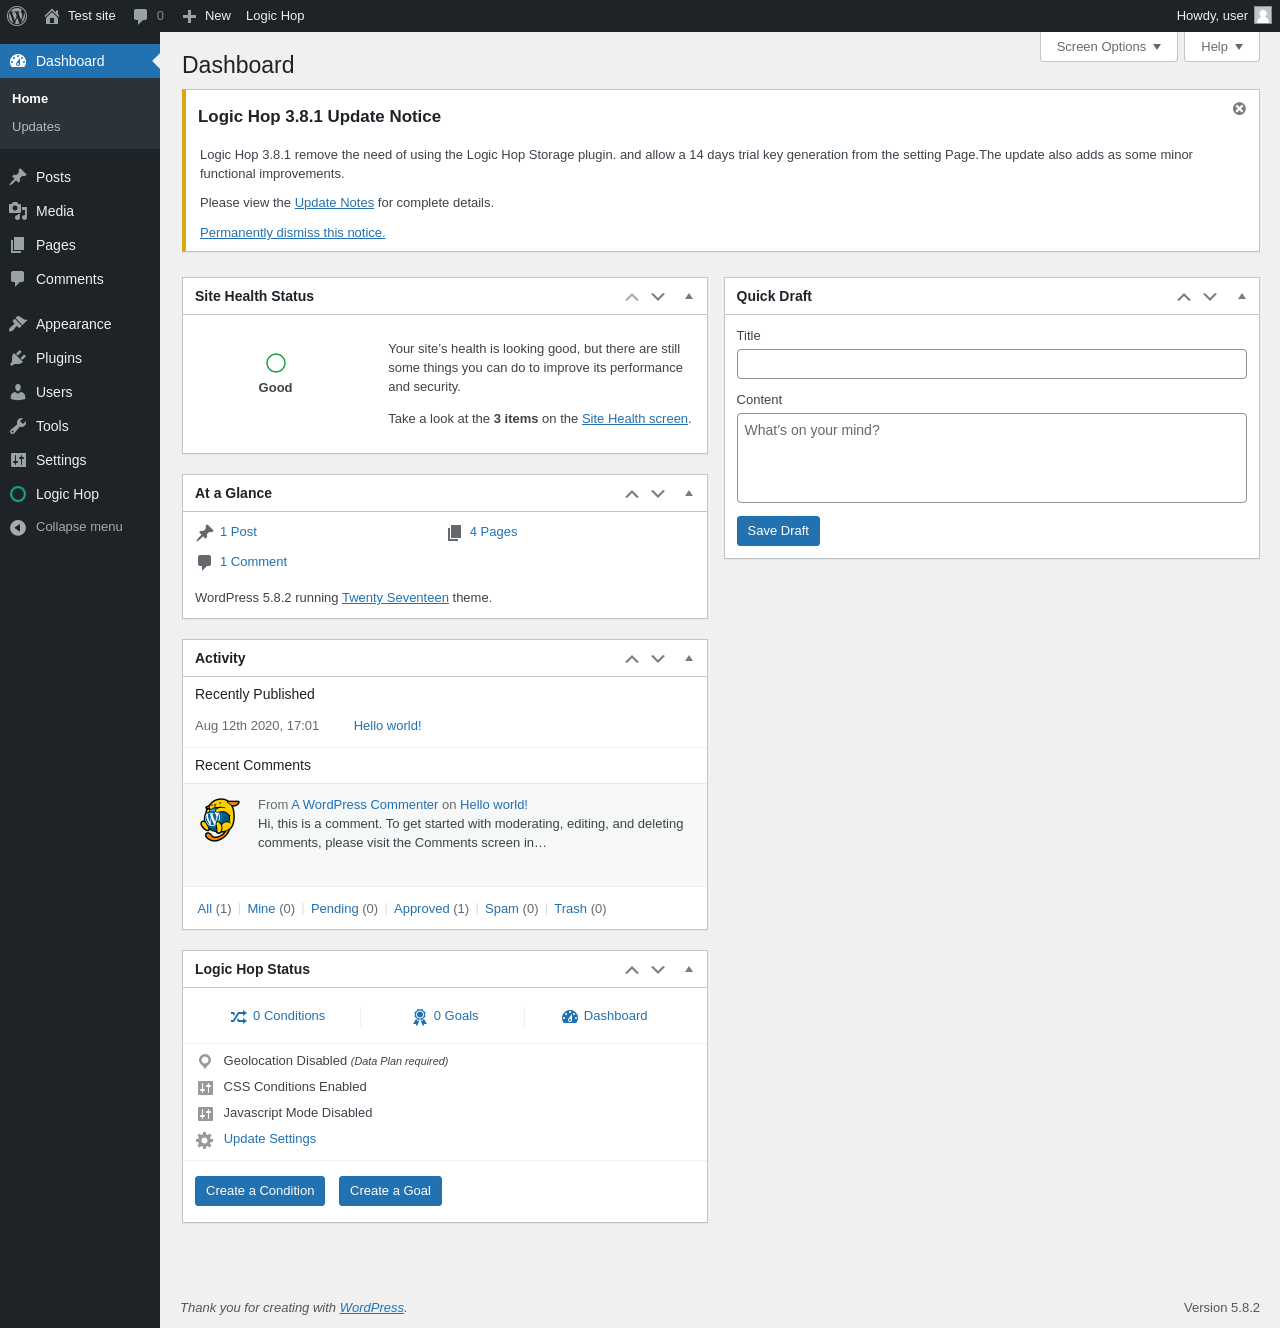The width and height of the screenshot is (1280, 1328).
Task: Click the user avatar in admin bar
Action: [x=1263, y=15]
